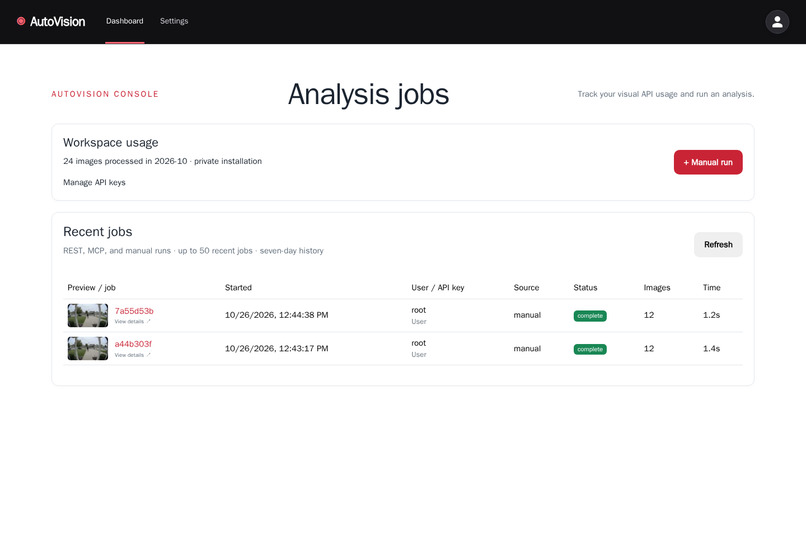Click the 'AUTOVISION CONSOLE' label

point(105,94)
